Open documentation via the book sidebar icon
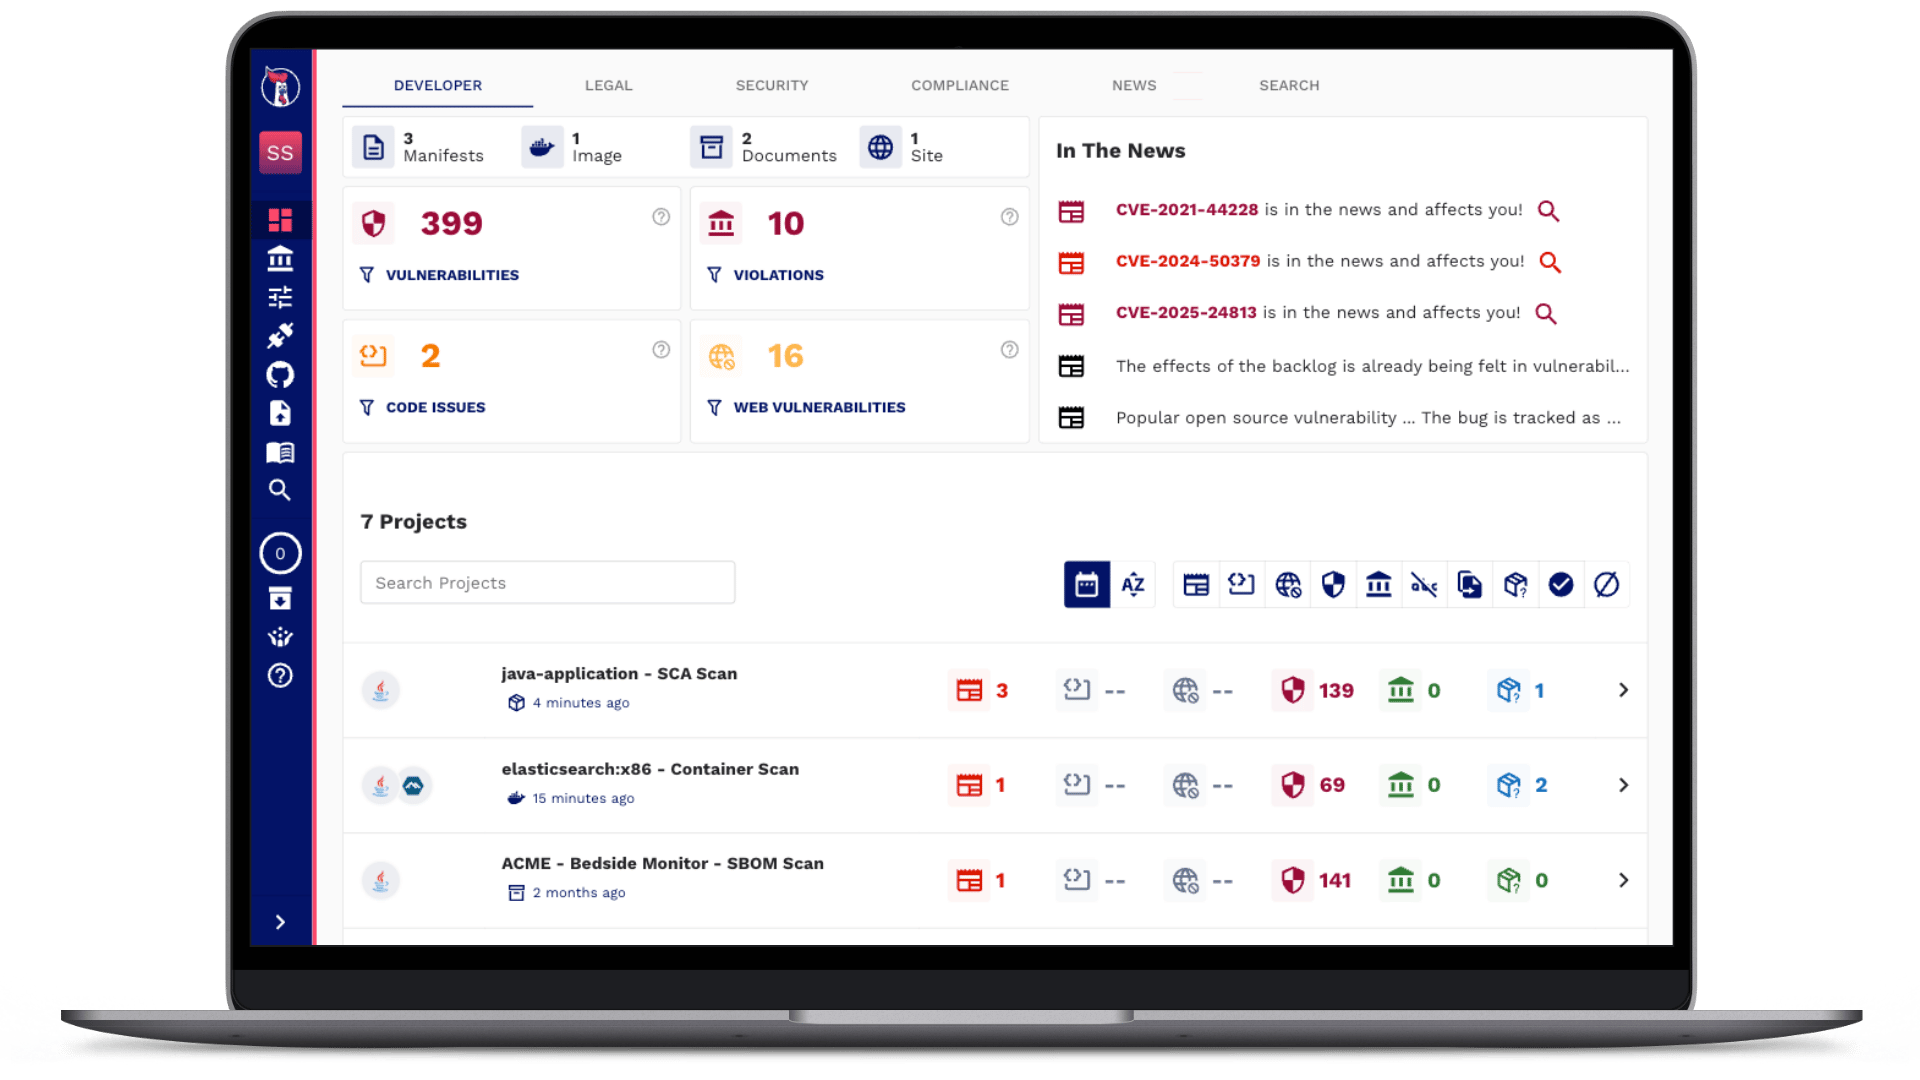The width and height of the screenshot is (1920, 1080). point(280,452)
